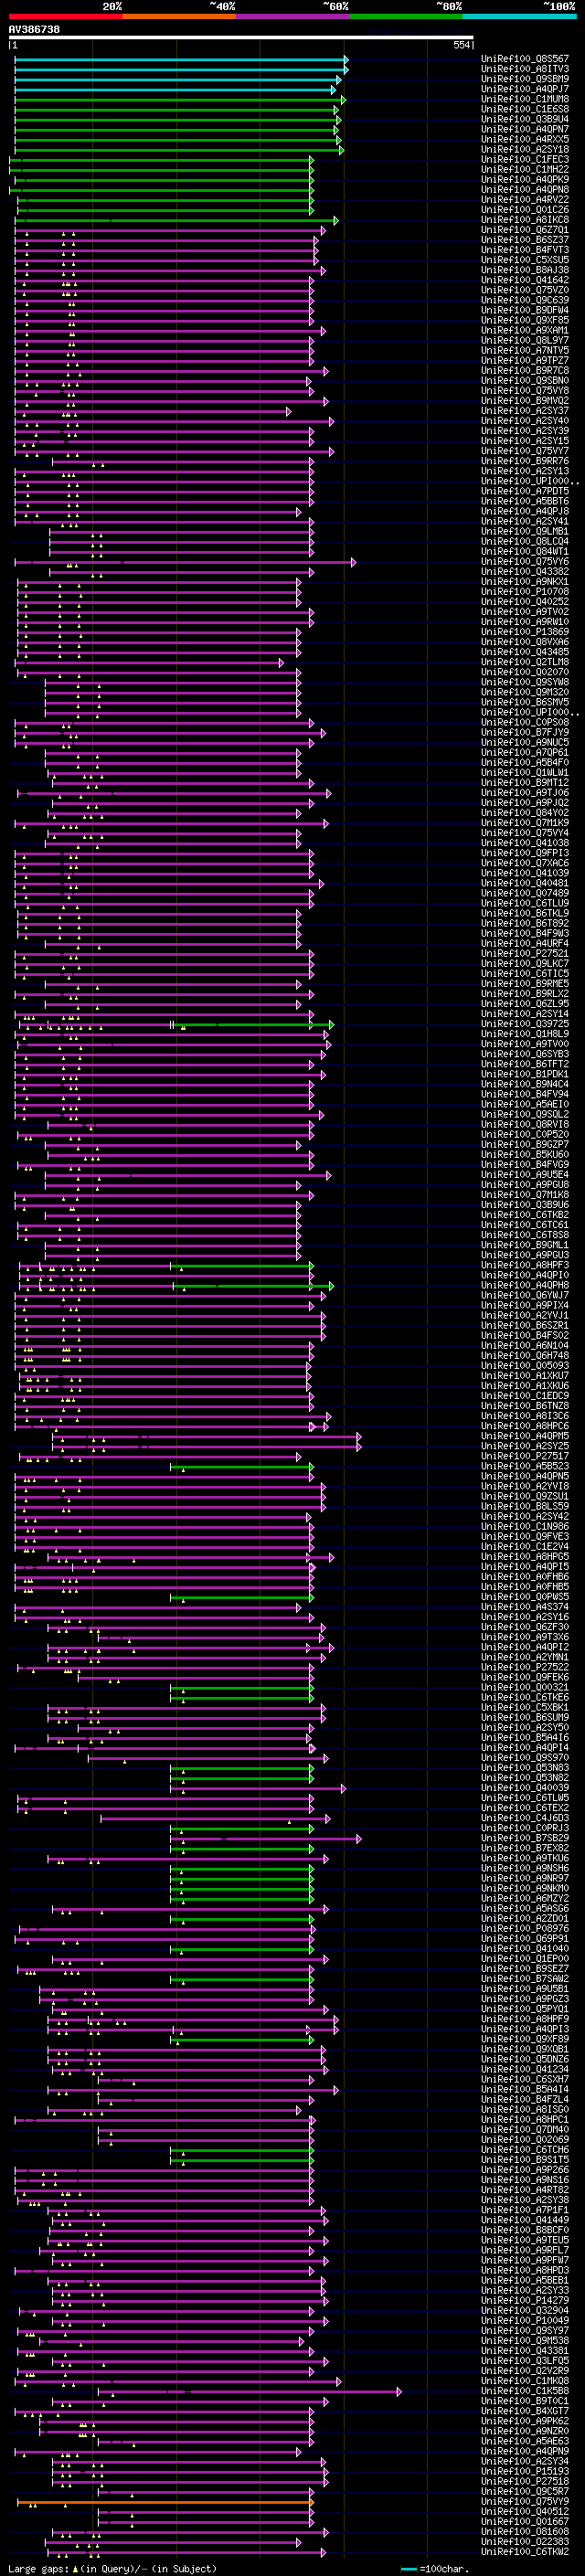Select hit UniRef100_Q41039
Screen dimensions: 585x2576
525,873
